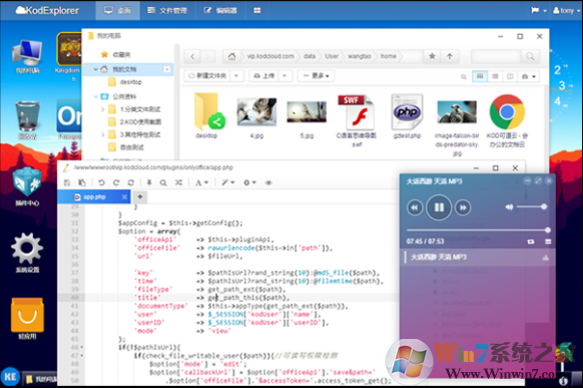Mute the music player speaker icon

click(509, 207)
